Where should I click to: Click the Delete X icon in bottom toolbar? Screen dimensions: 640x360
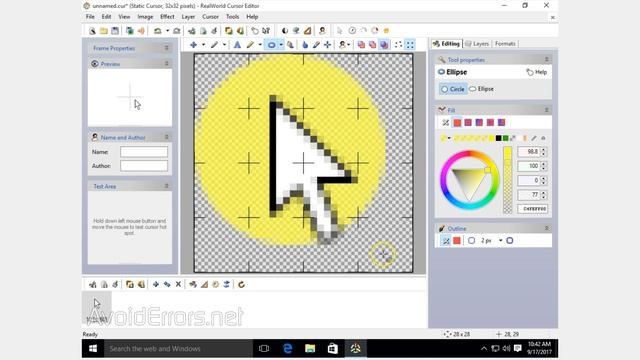[x=178, y=284]
